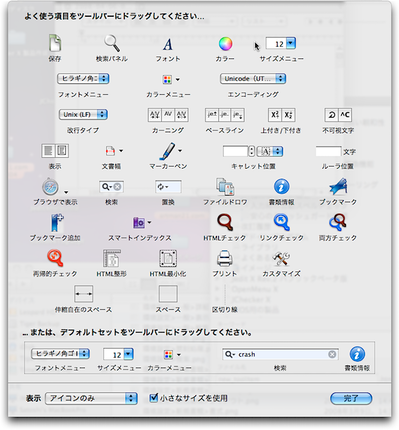
Task: Click the crash search field in default set
Action: (280, 354)
